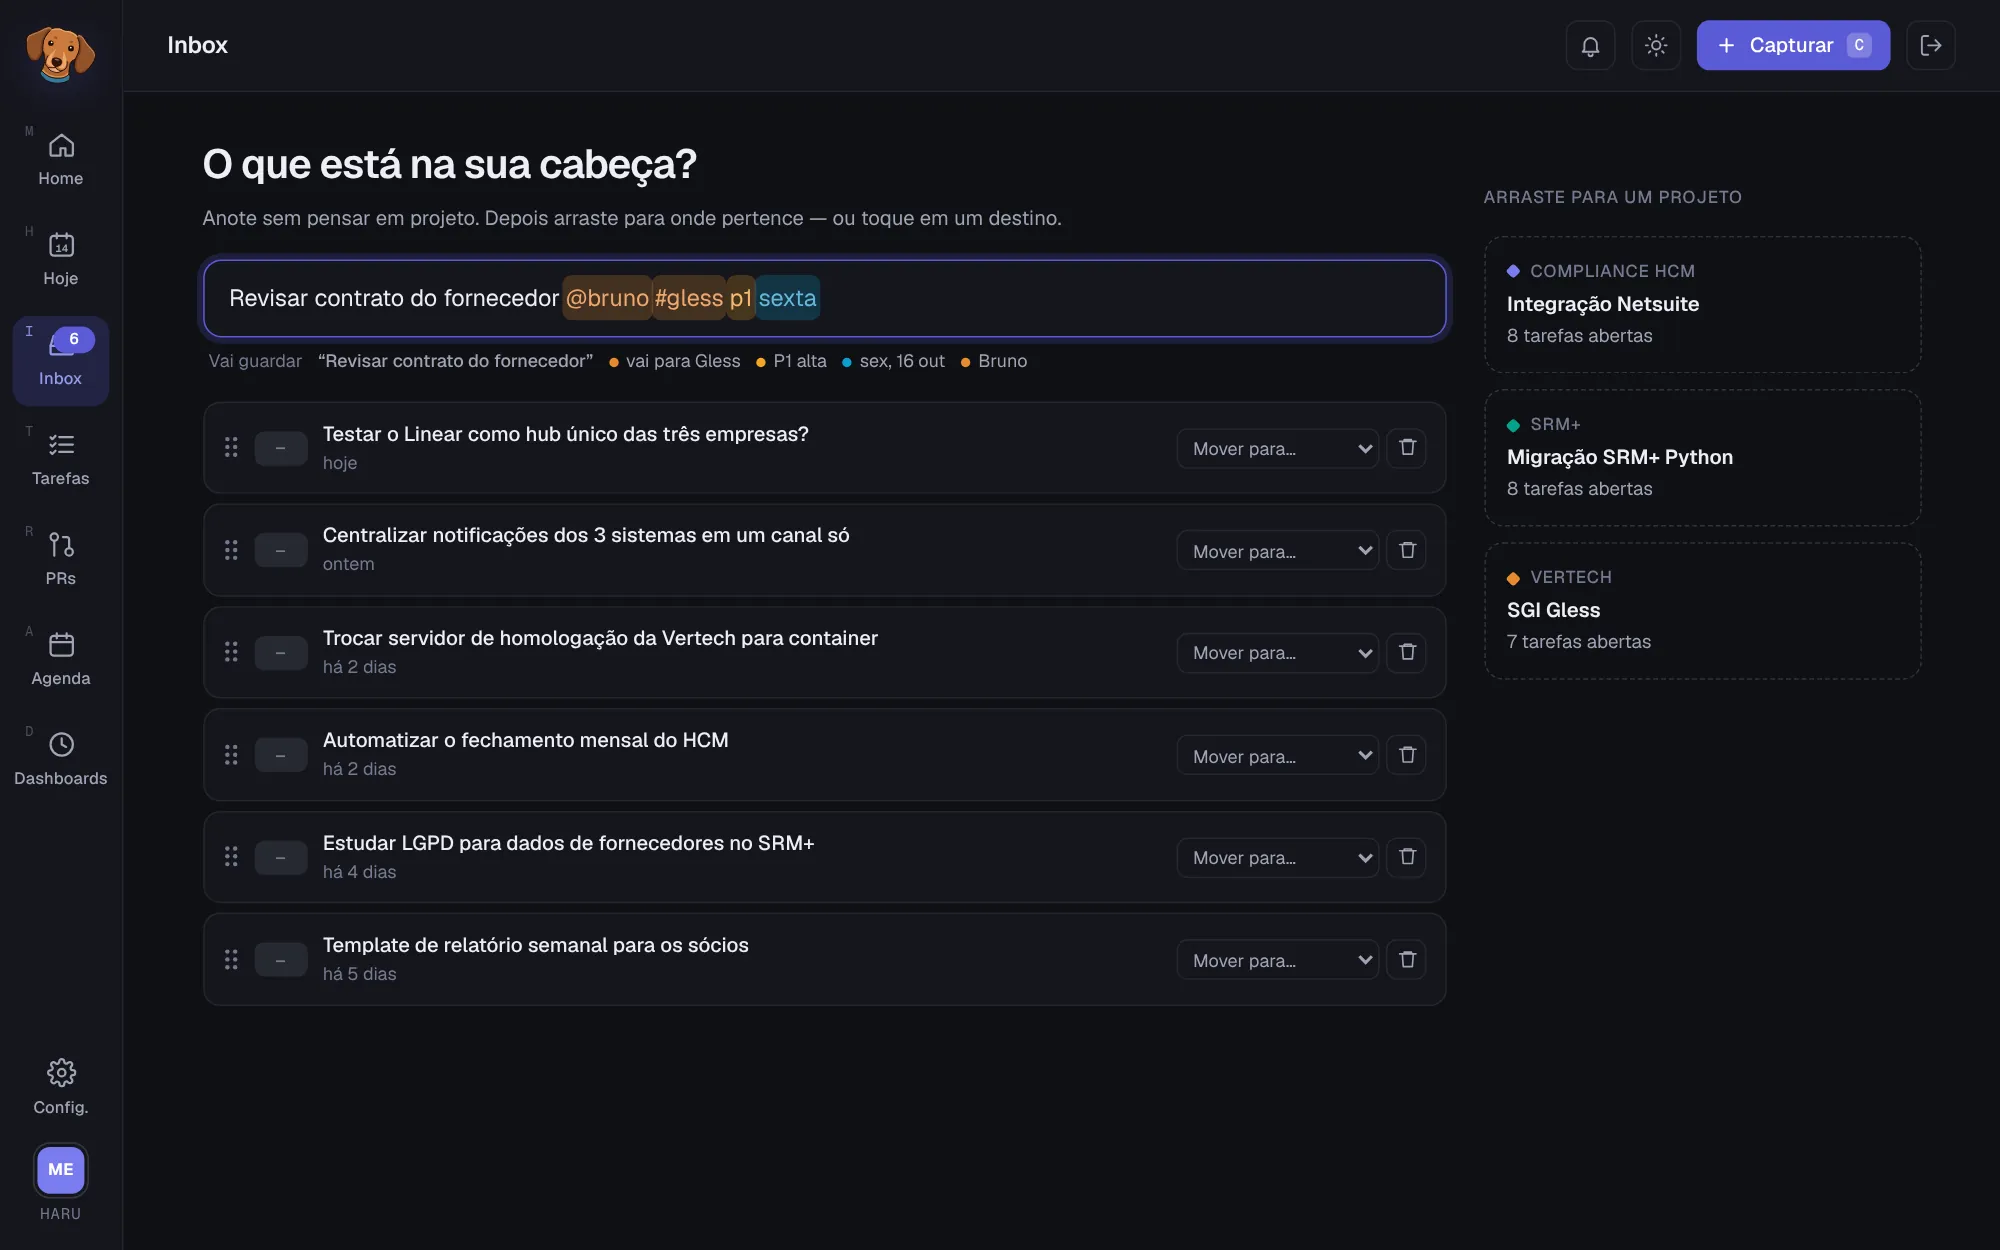Screen dimensions: 2000x1250
Task: Click the sexta date tag in input
Action: (x=787, y=298)
